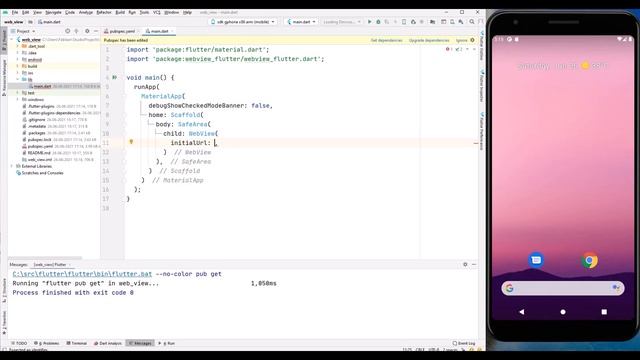Viewport: 640px width, 360px height.
Task: Open the Navigate menu
Action: (53, 12)
